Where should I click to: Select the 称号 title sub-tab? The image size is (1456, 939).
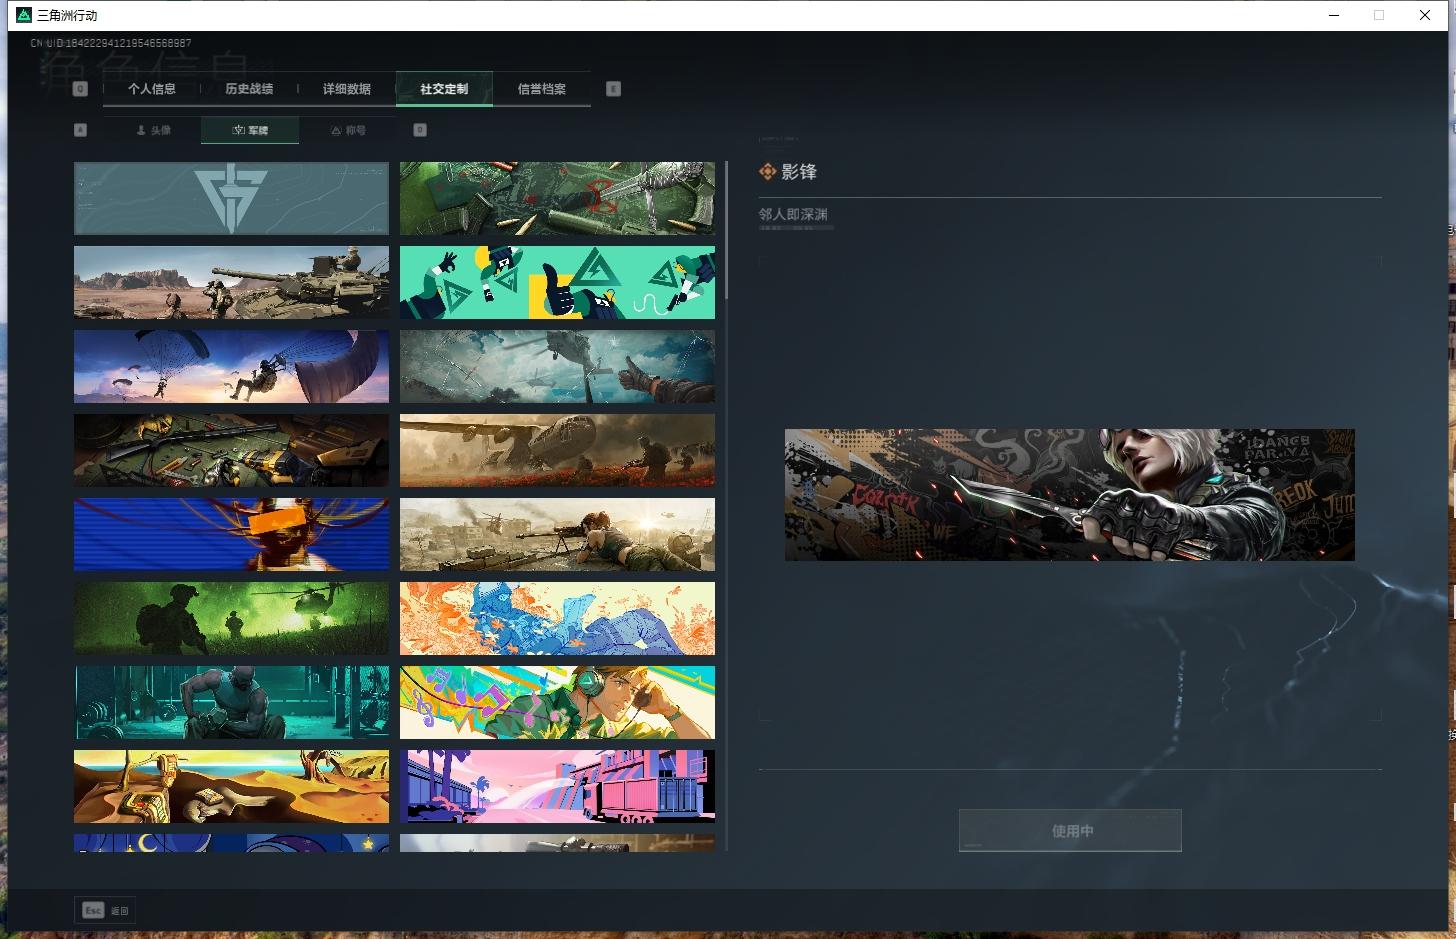coord(348,130)
